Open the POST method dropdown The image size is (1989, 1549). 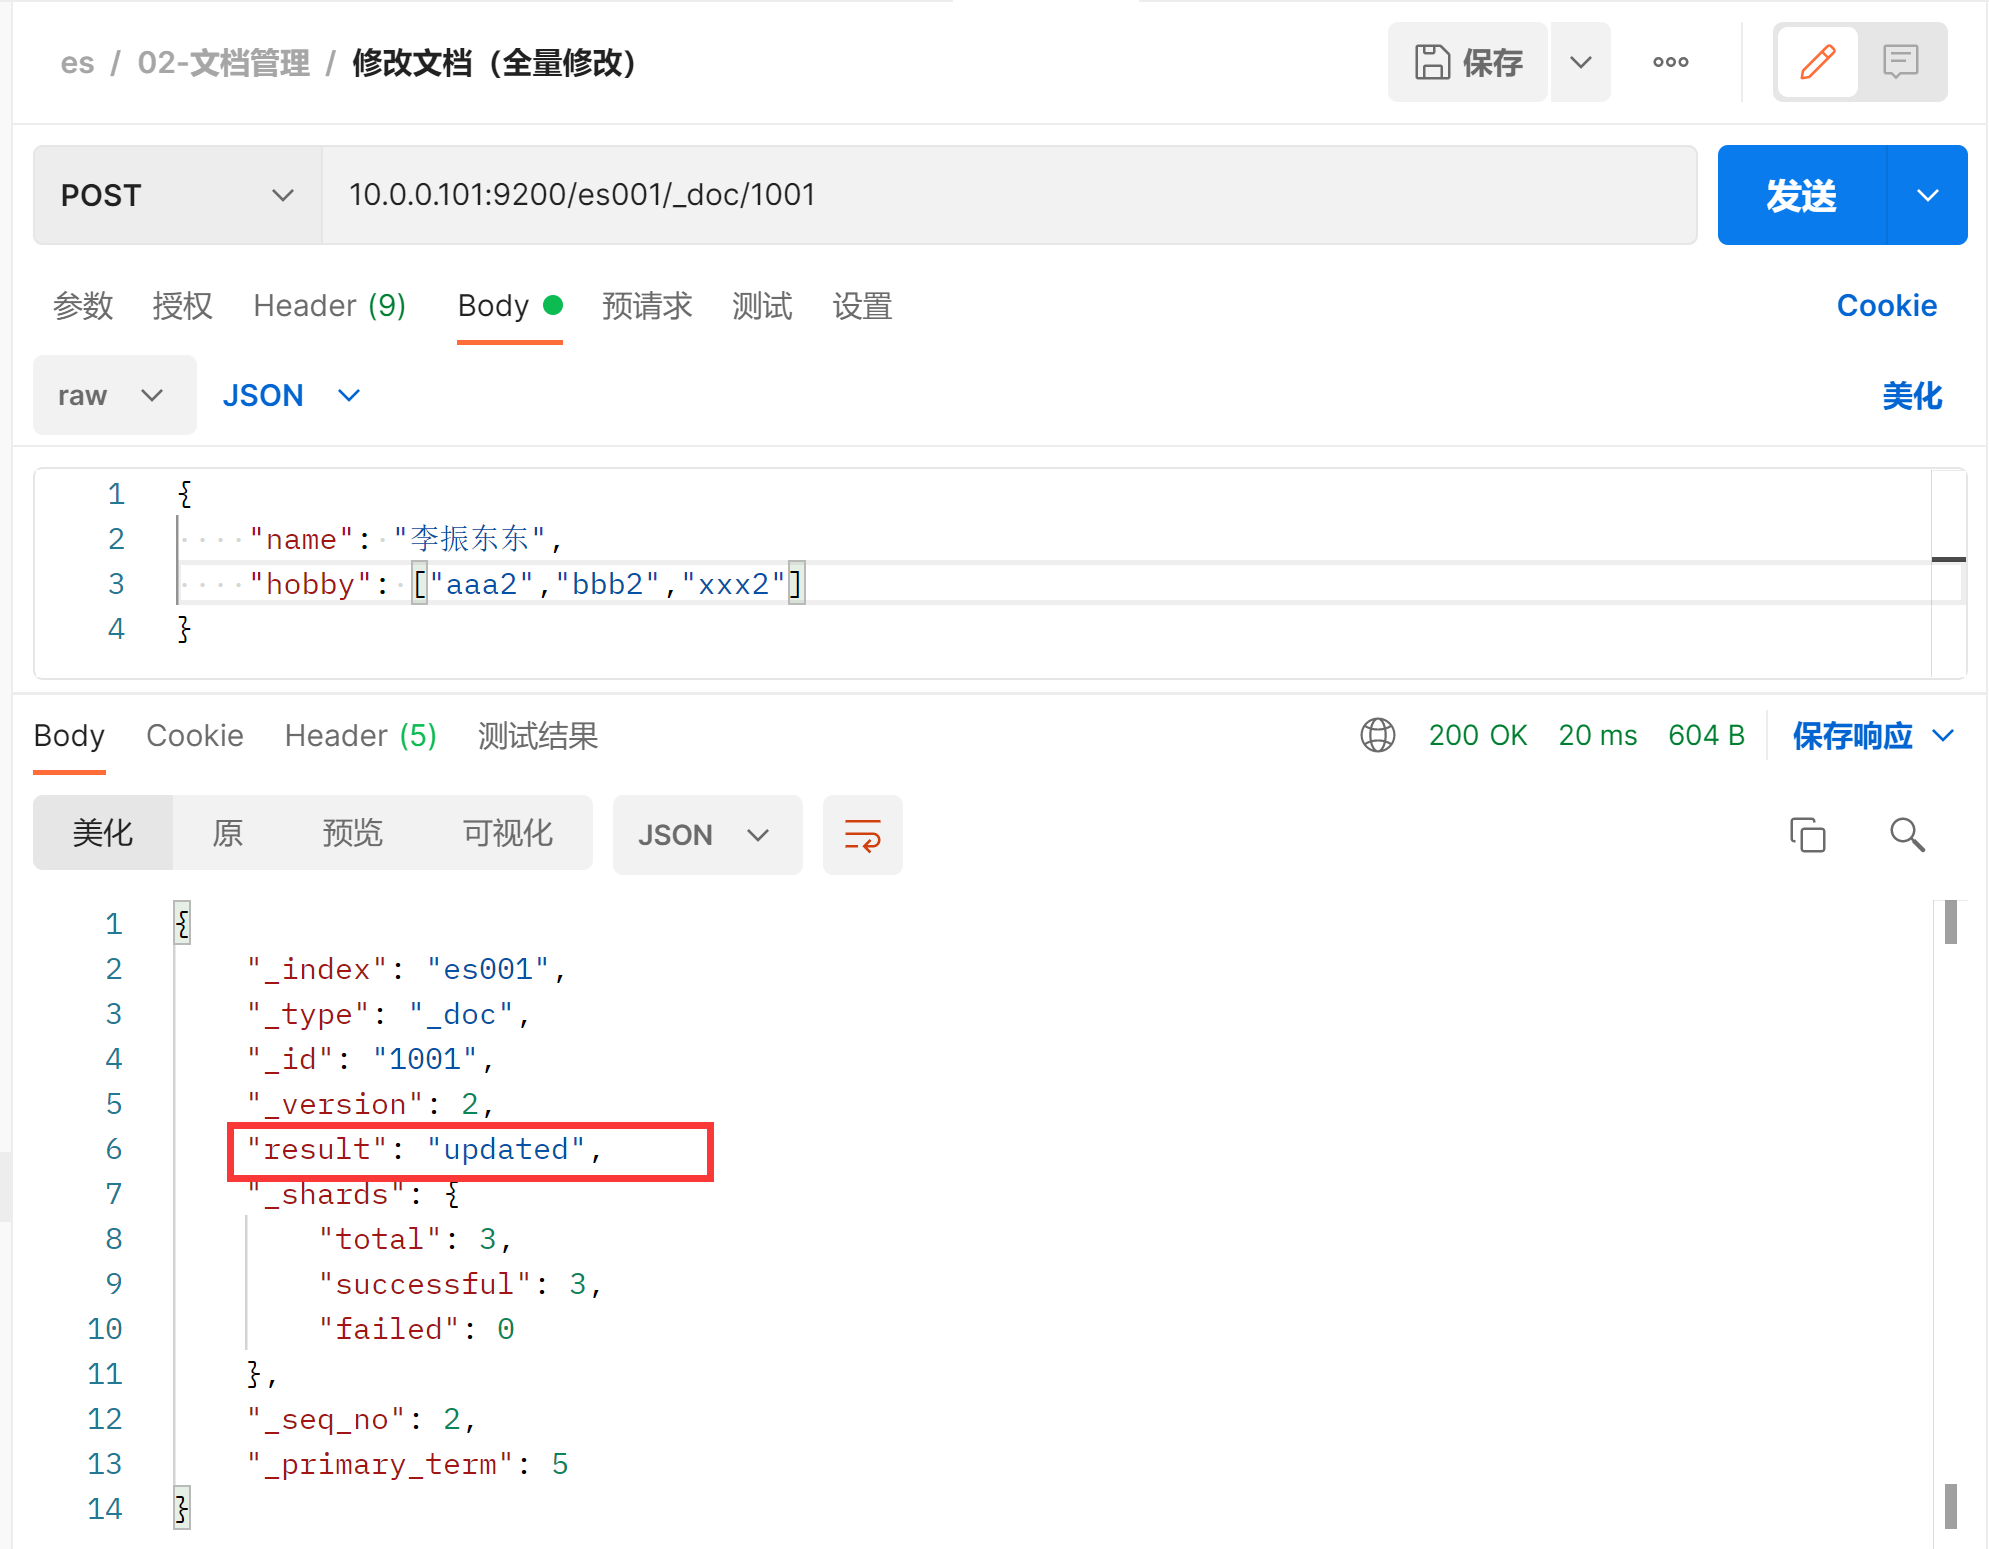pyautogui.click(x=178, y=195)
